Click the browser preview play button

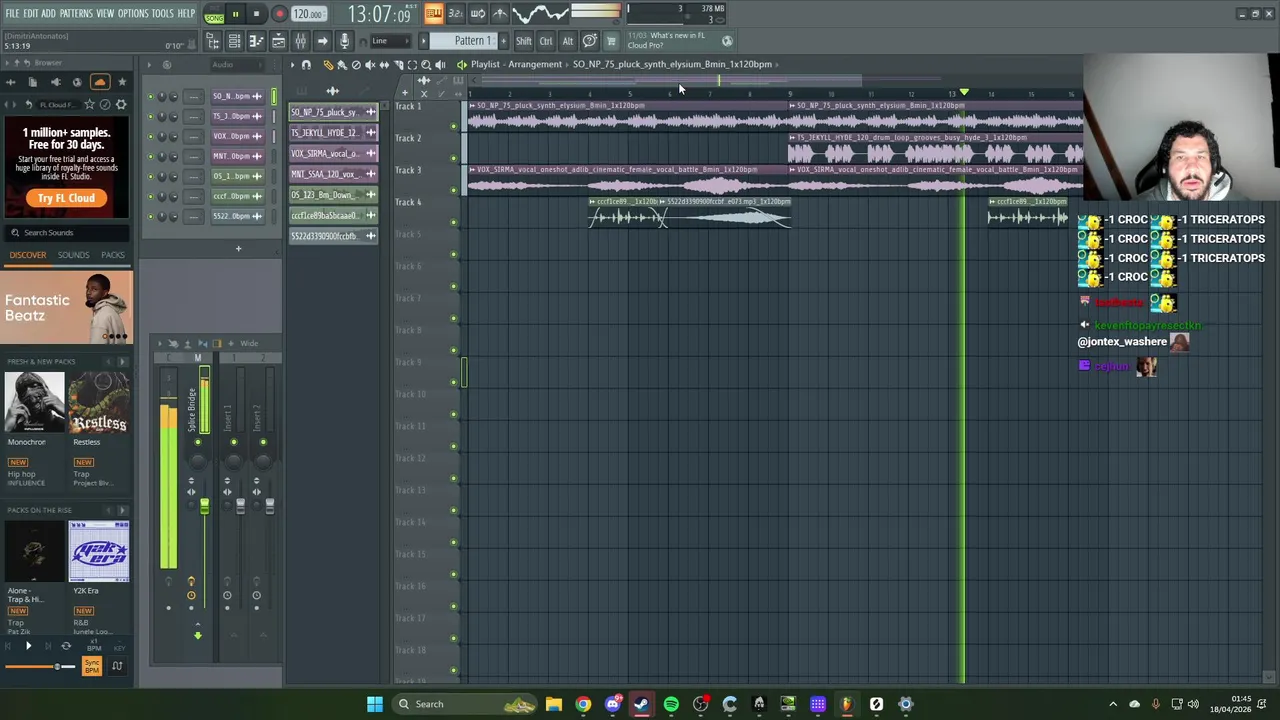point(28,647)
